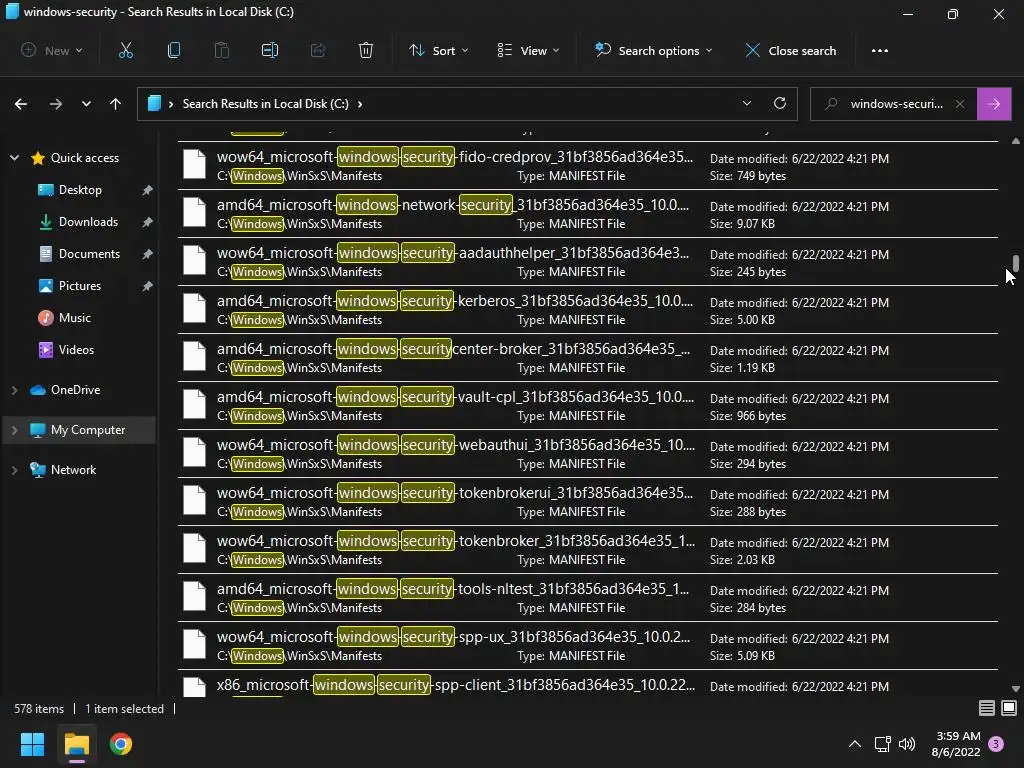Image resolution: width=1024 pixels, height=768 pixels.
Task: Select the aadauthhelper manifest file
Action: point(588,262)
